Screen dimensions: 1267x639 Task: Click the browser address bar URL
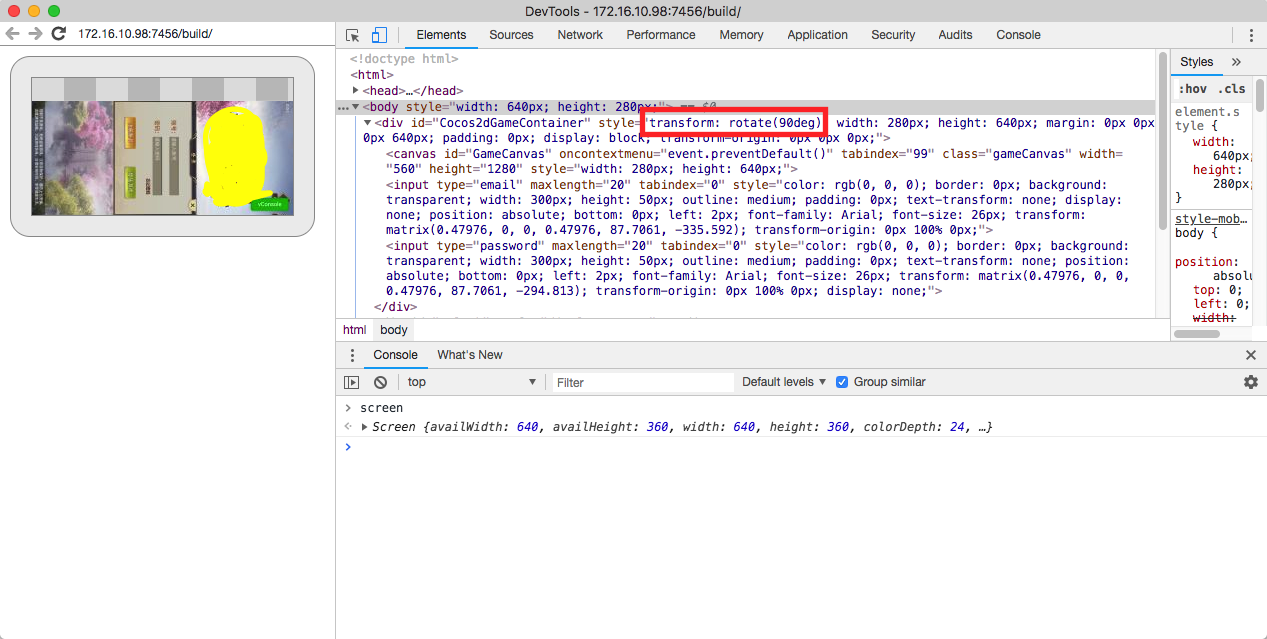[x=145, y=33]
